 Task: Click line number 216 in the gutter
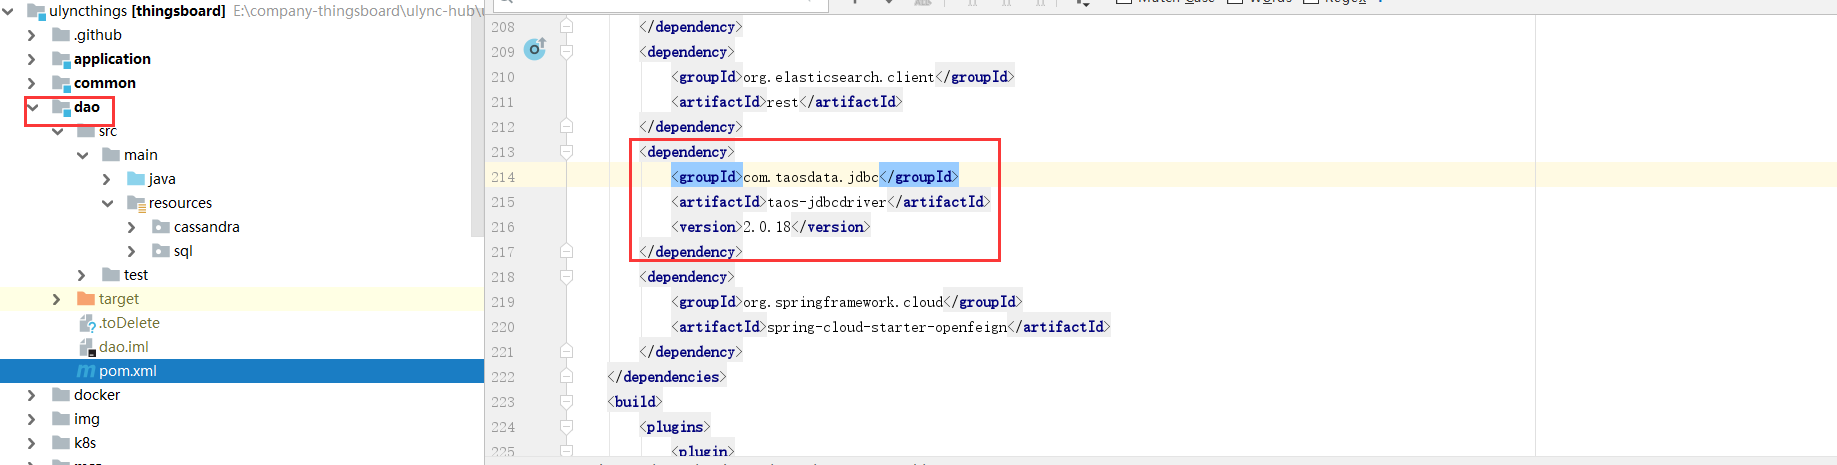[503, 227]
